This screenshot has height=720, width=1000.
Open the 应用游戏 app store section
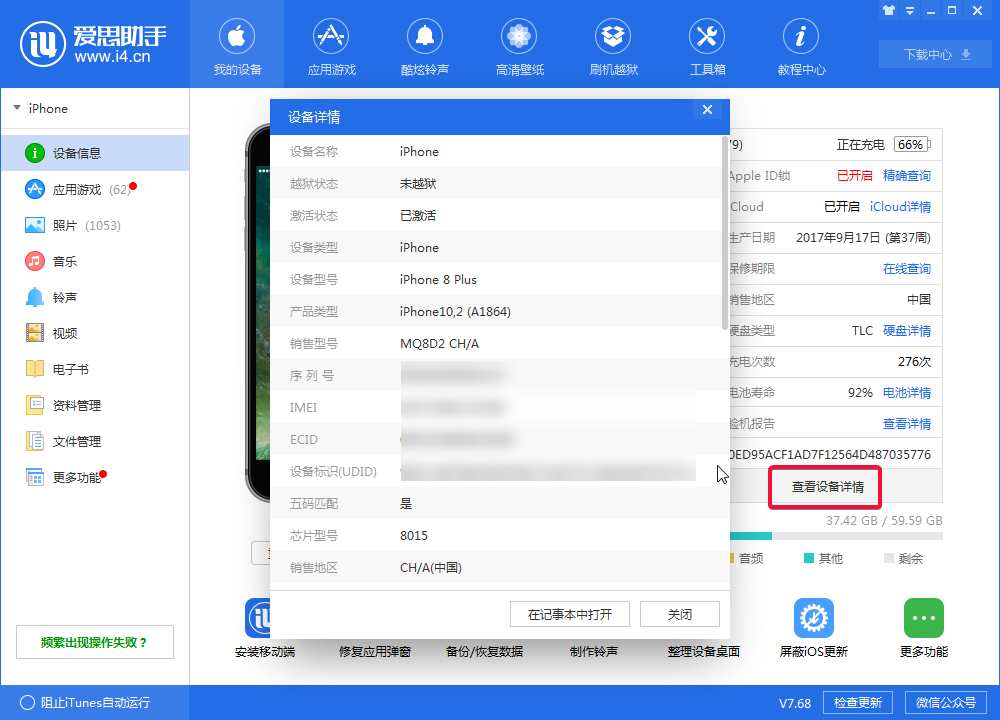click(x=331, y=45)
